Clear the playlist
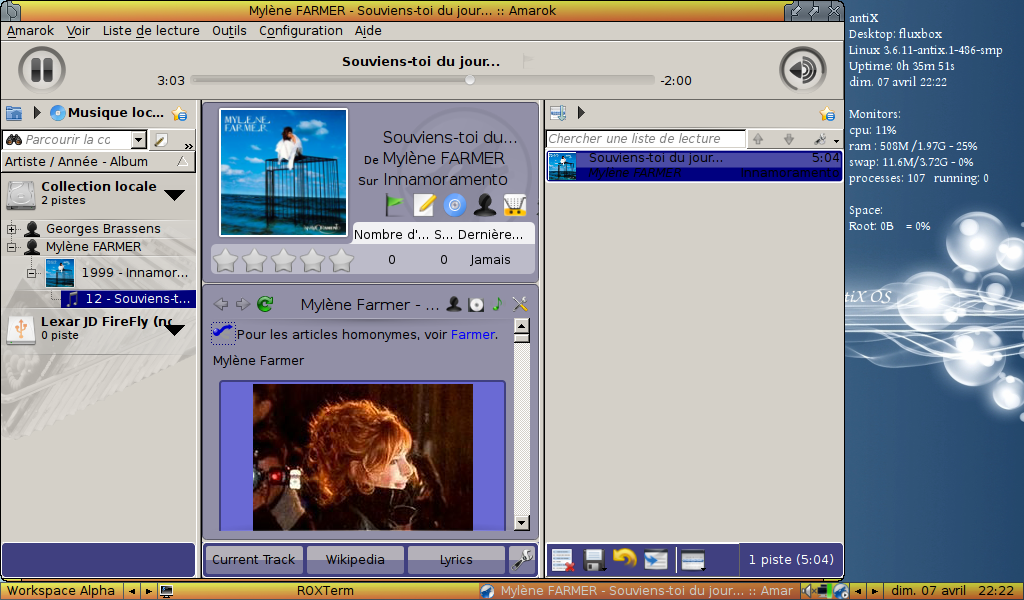The width and height of the screenshot is (1024, 600). tap(562, 560)
